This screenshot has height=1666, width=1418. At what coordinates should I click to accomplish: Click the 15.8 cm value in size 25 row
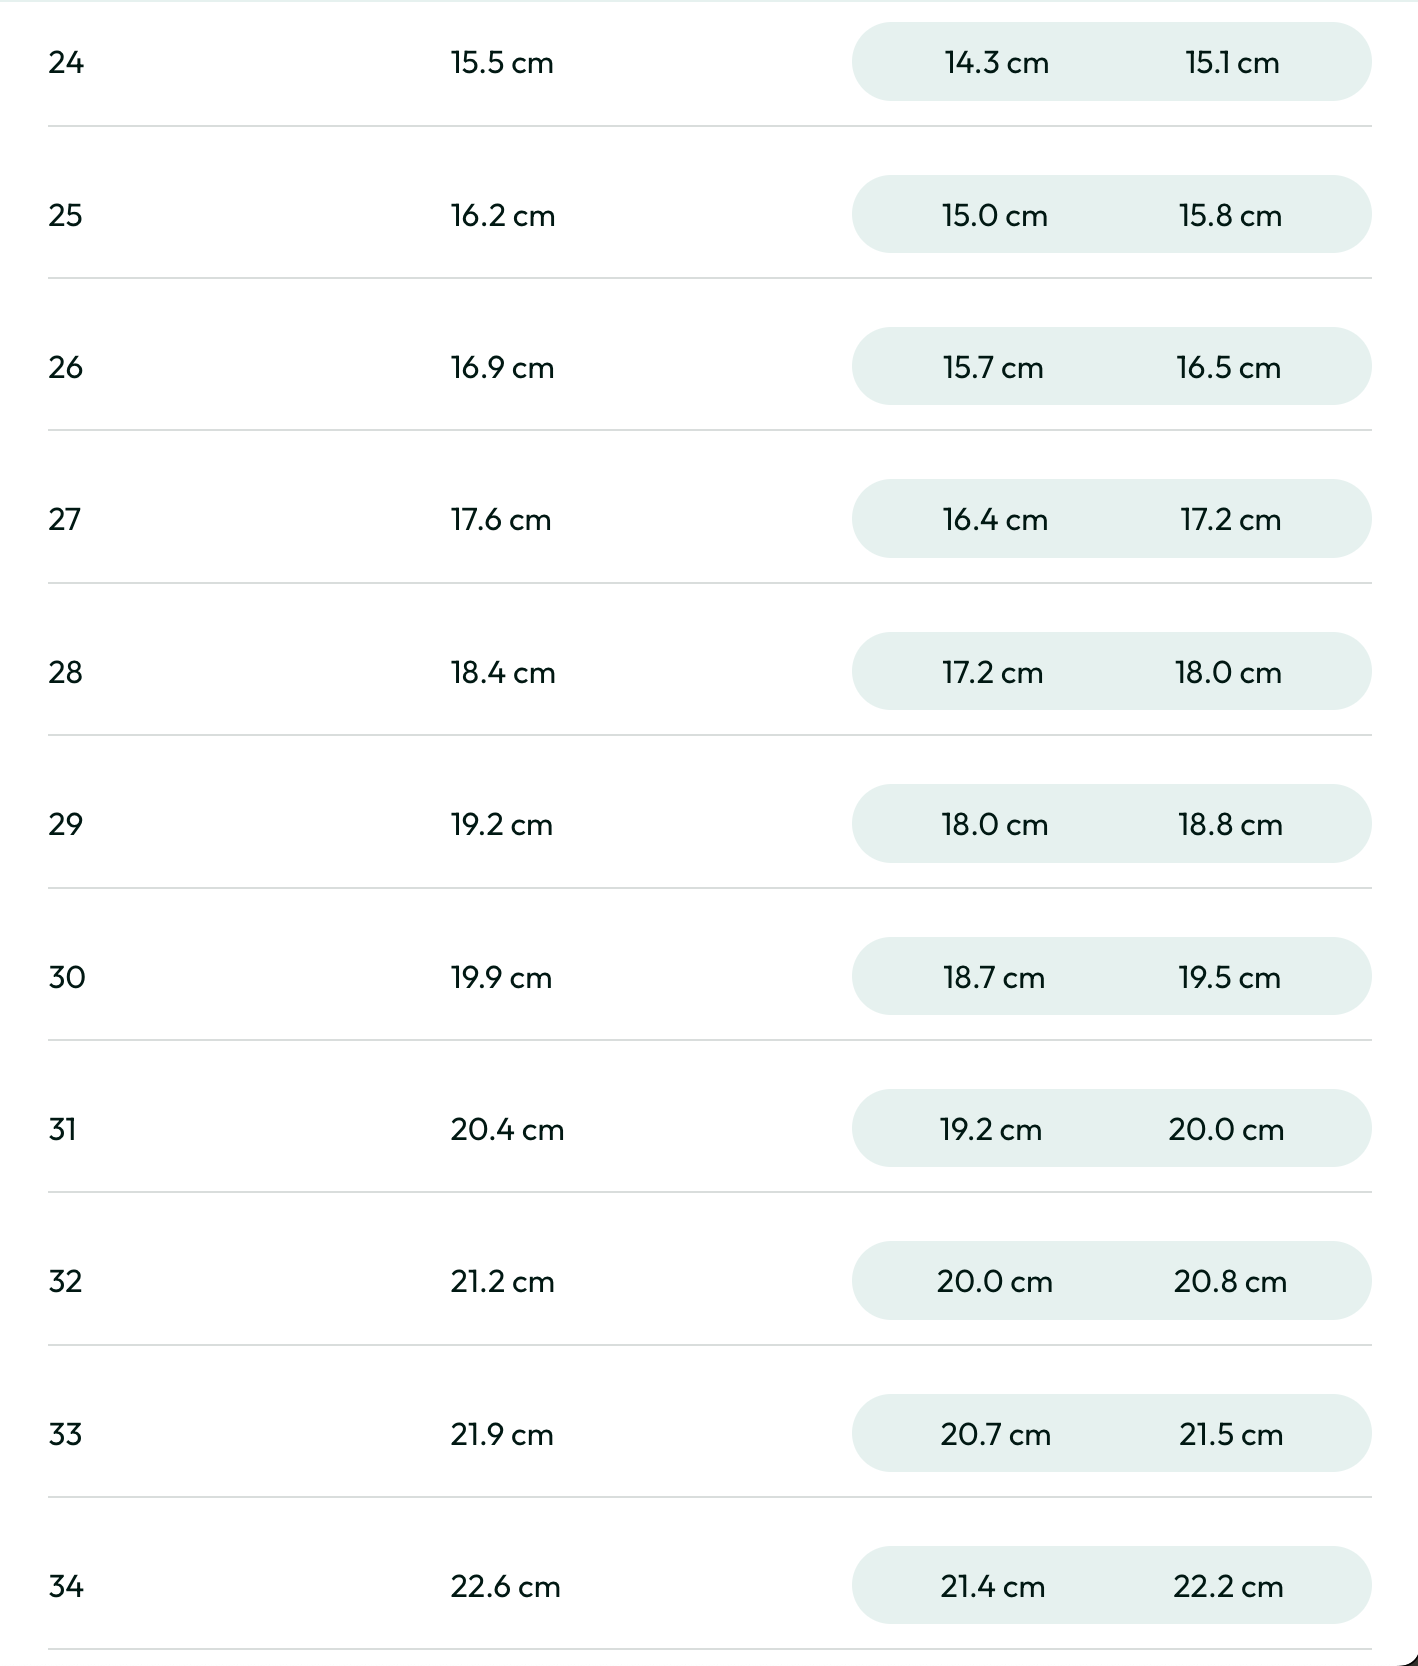pyautogui.click(x=1230, y=216)
